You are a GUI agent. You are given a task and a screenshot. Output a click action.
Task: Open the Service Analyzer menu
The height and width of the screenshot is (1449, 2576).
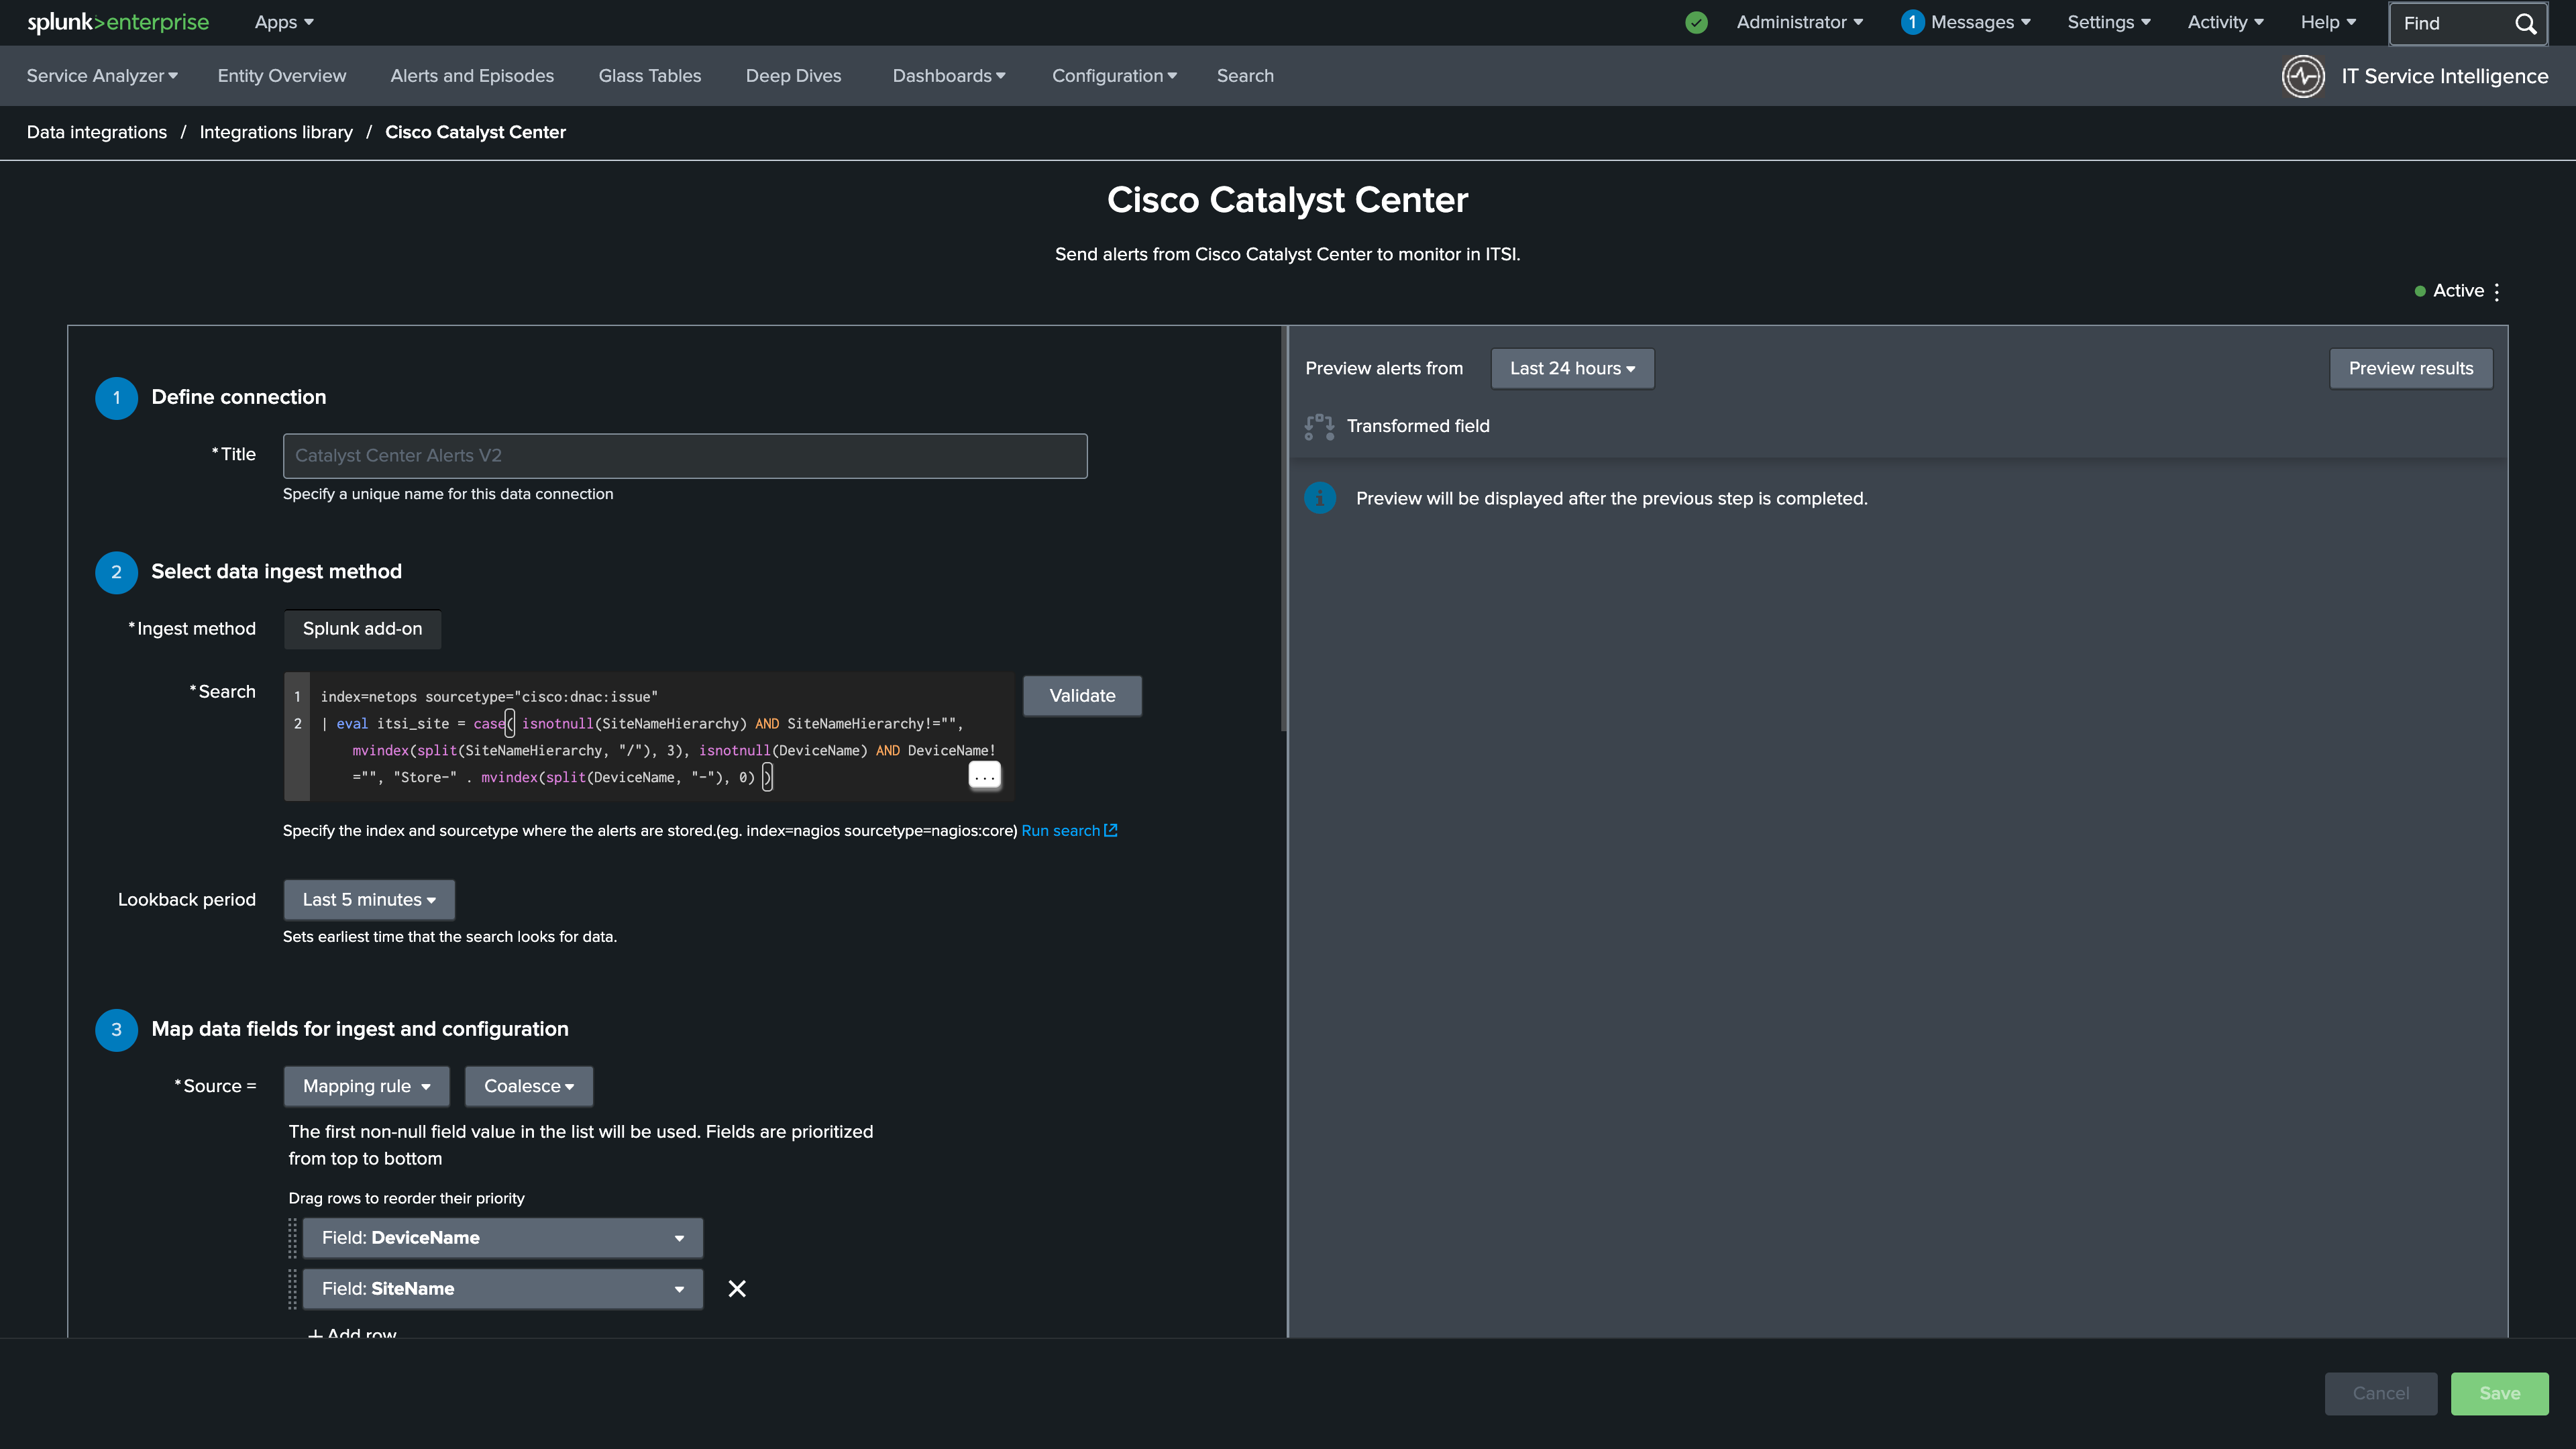[x=102, y=76]
